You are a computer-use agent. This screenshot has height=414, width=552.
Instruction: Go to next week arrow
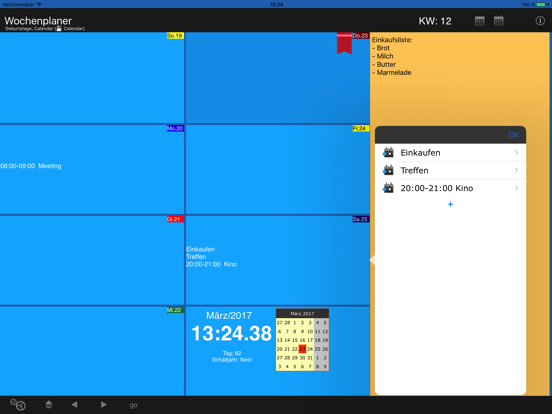point(103,404)
